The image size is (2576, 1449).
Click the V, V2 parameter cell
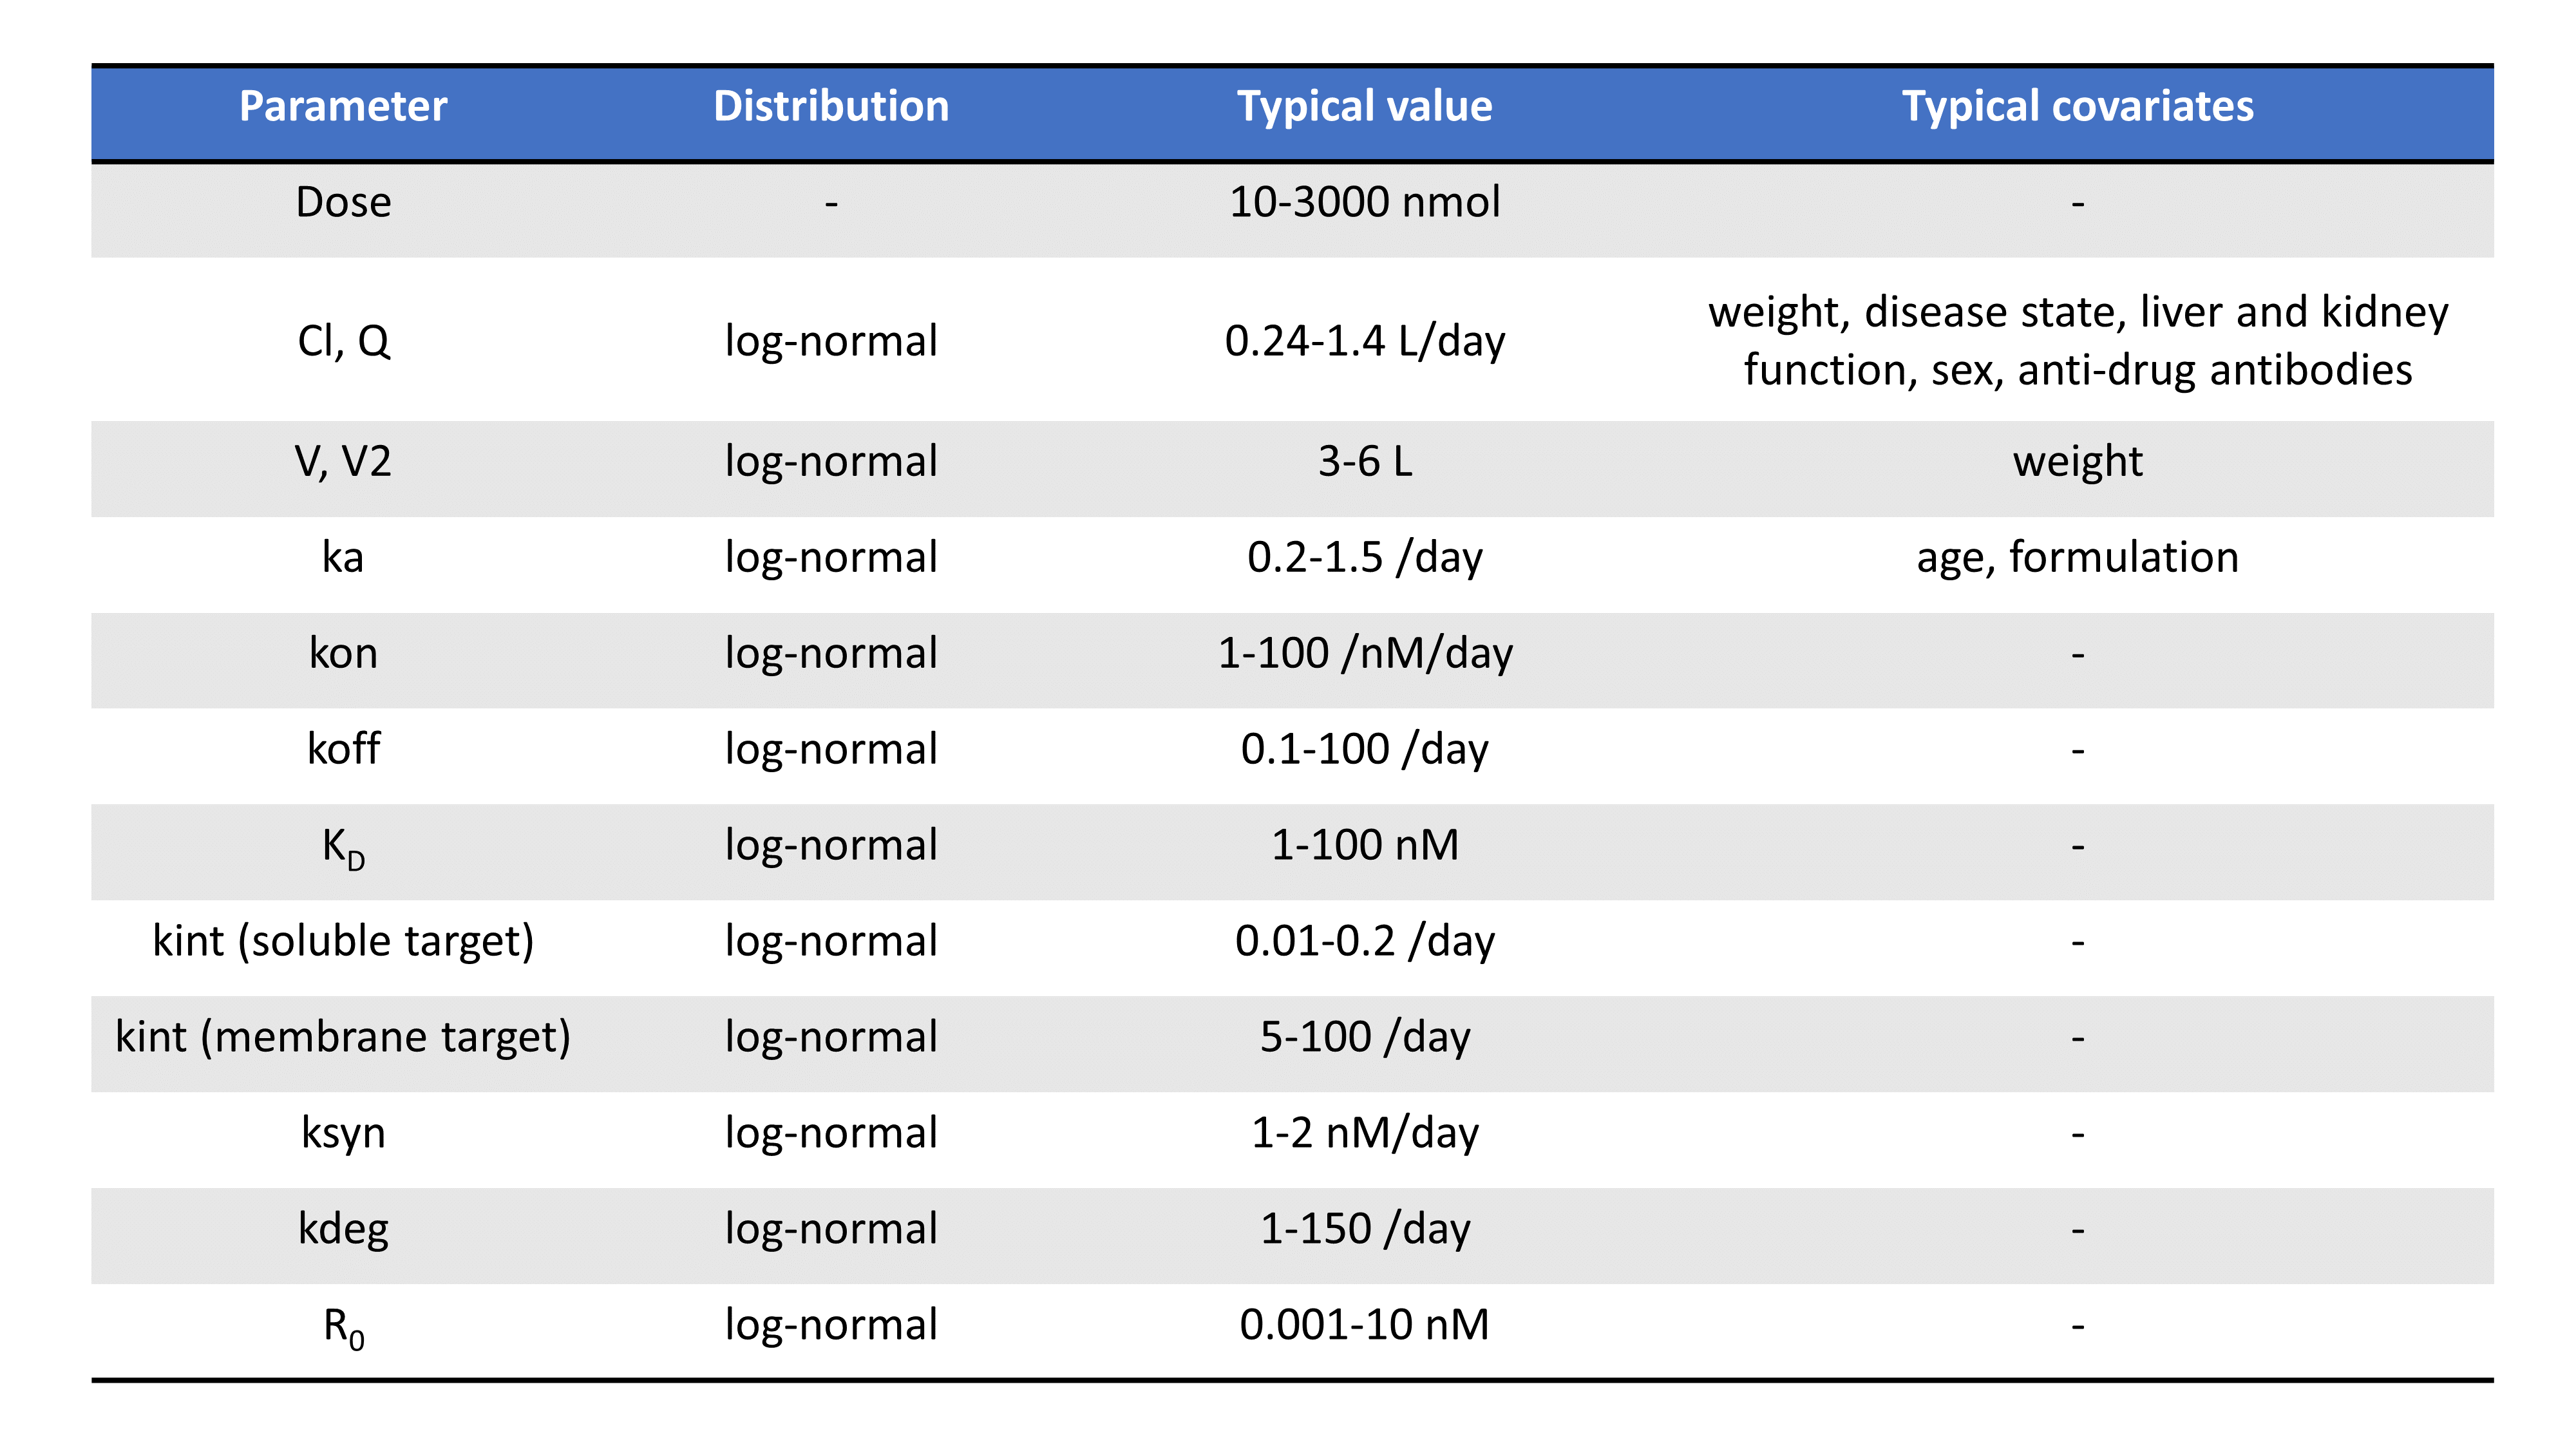pos(343,461)
